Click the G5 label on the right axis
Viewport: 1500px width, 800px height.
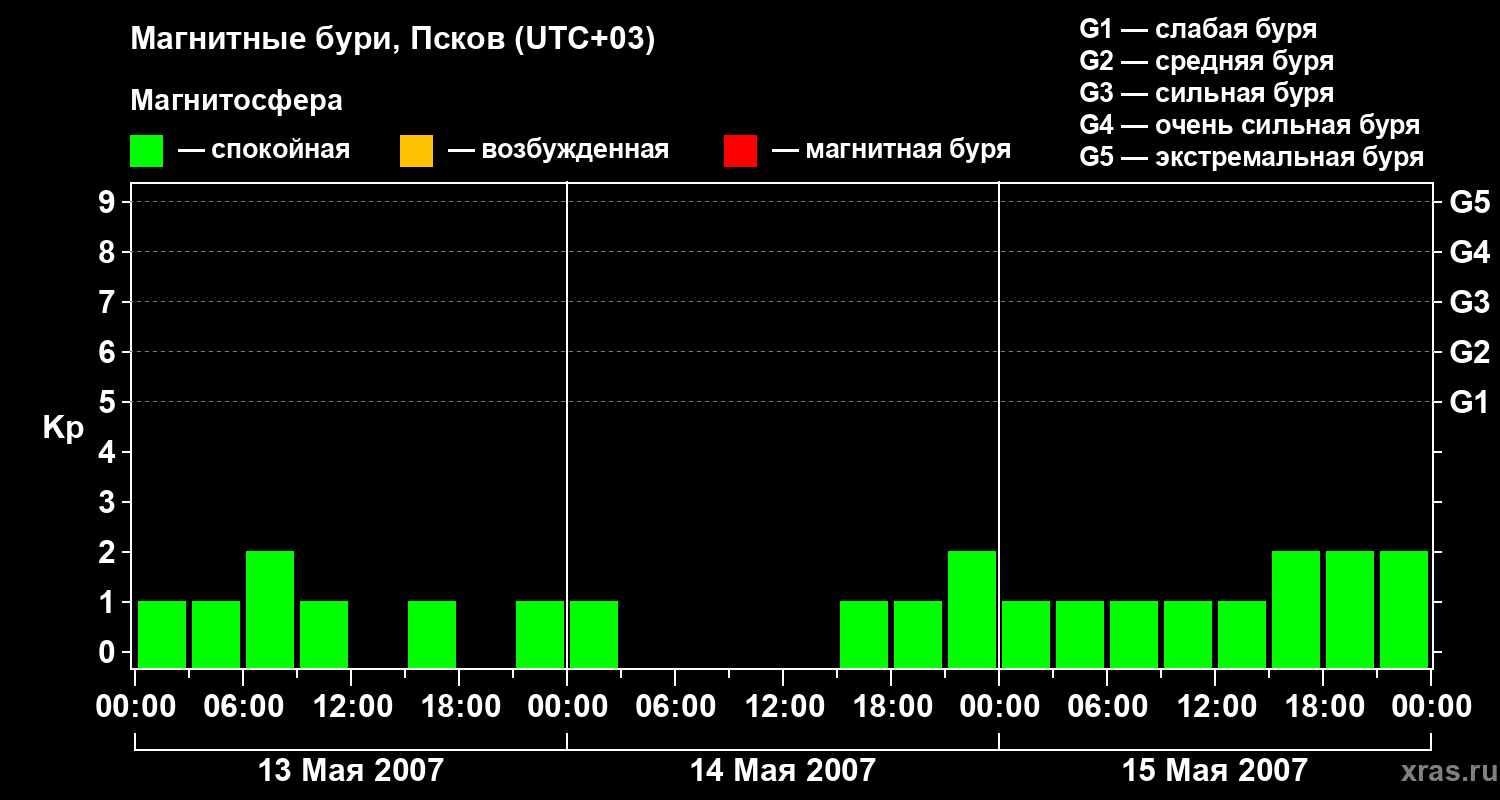[1470, 202]
